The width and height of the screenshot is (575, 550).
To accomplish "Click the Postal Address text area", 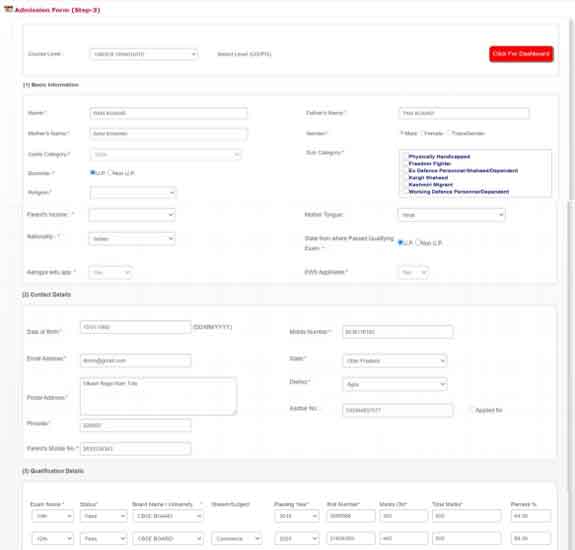I will click(x=158, y=397).
